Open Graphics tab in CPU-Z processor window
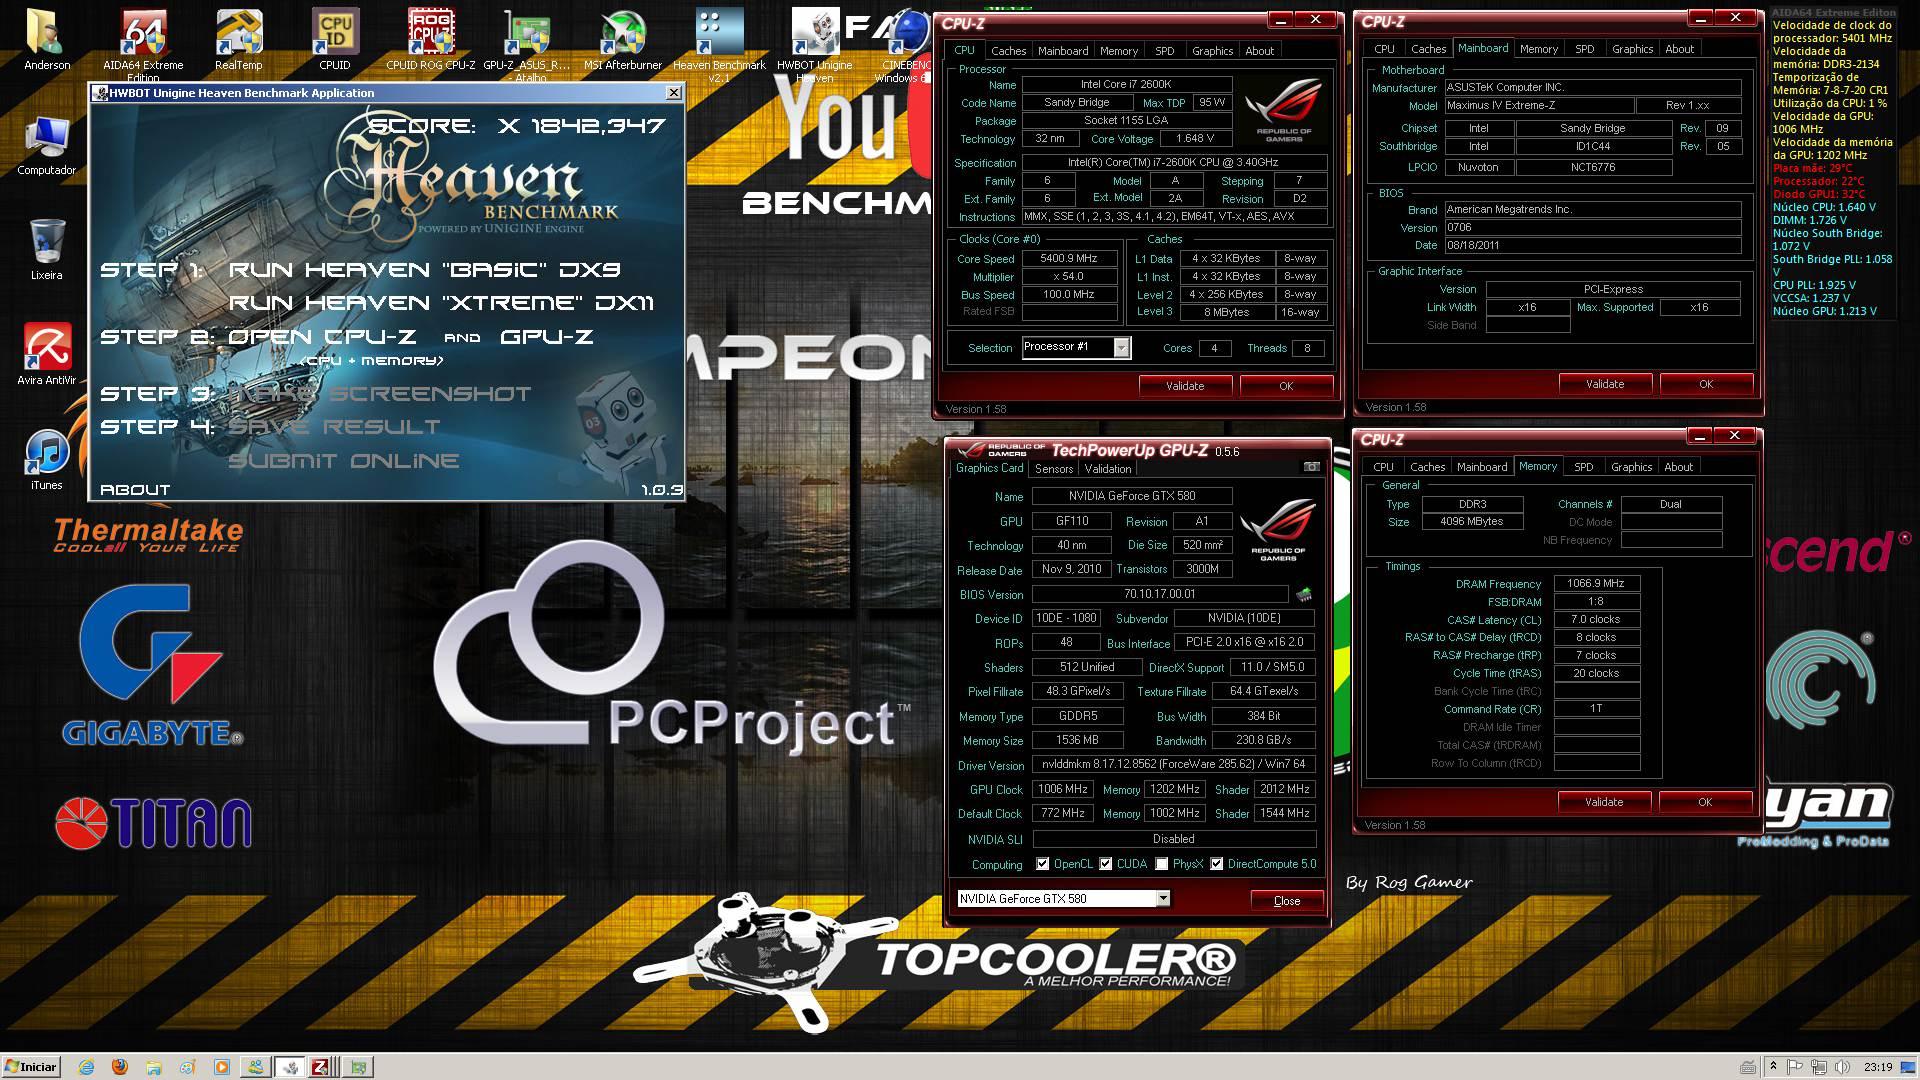This screenshot has width=1920, height=1080. tap(1212, 51)
